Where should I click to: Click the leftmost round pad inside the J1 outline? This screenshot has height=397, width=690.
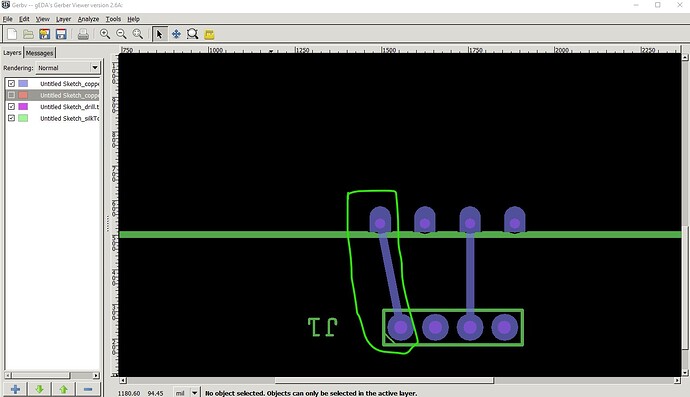click(x=400, y=327)
